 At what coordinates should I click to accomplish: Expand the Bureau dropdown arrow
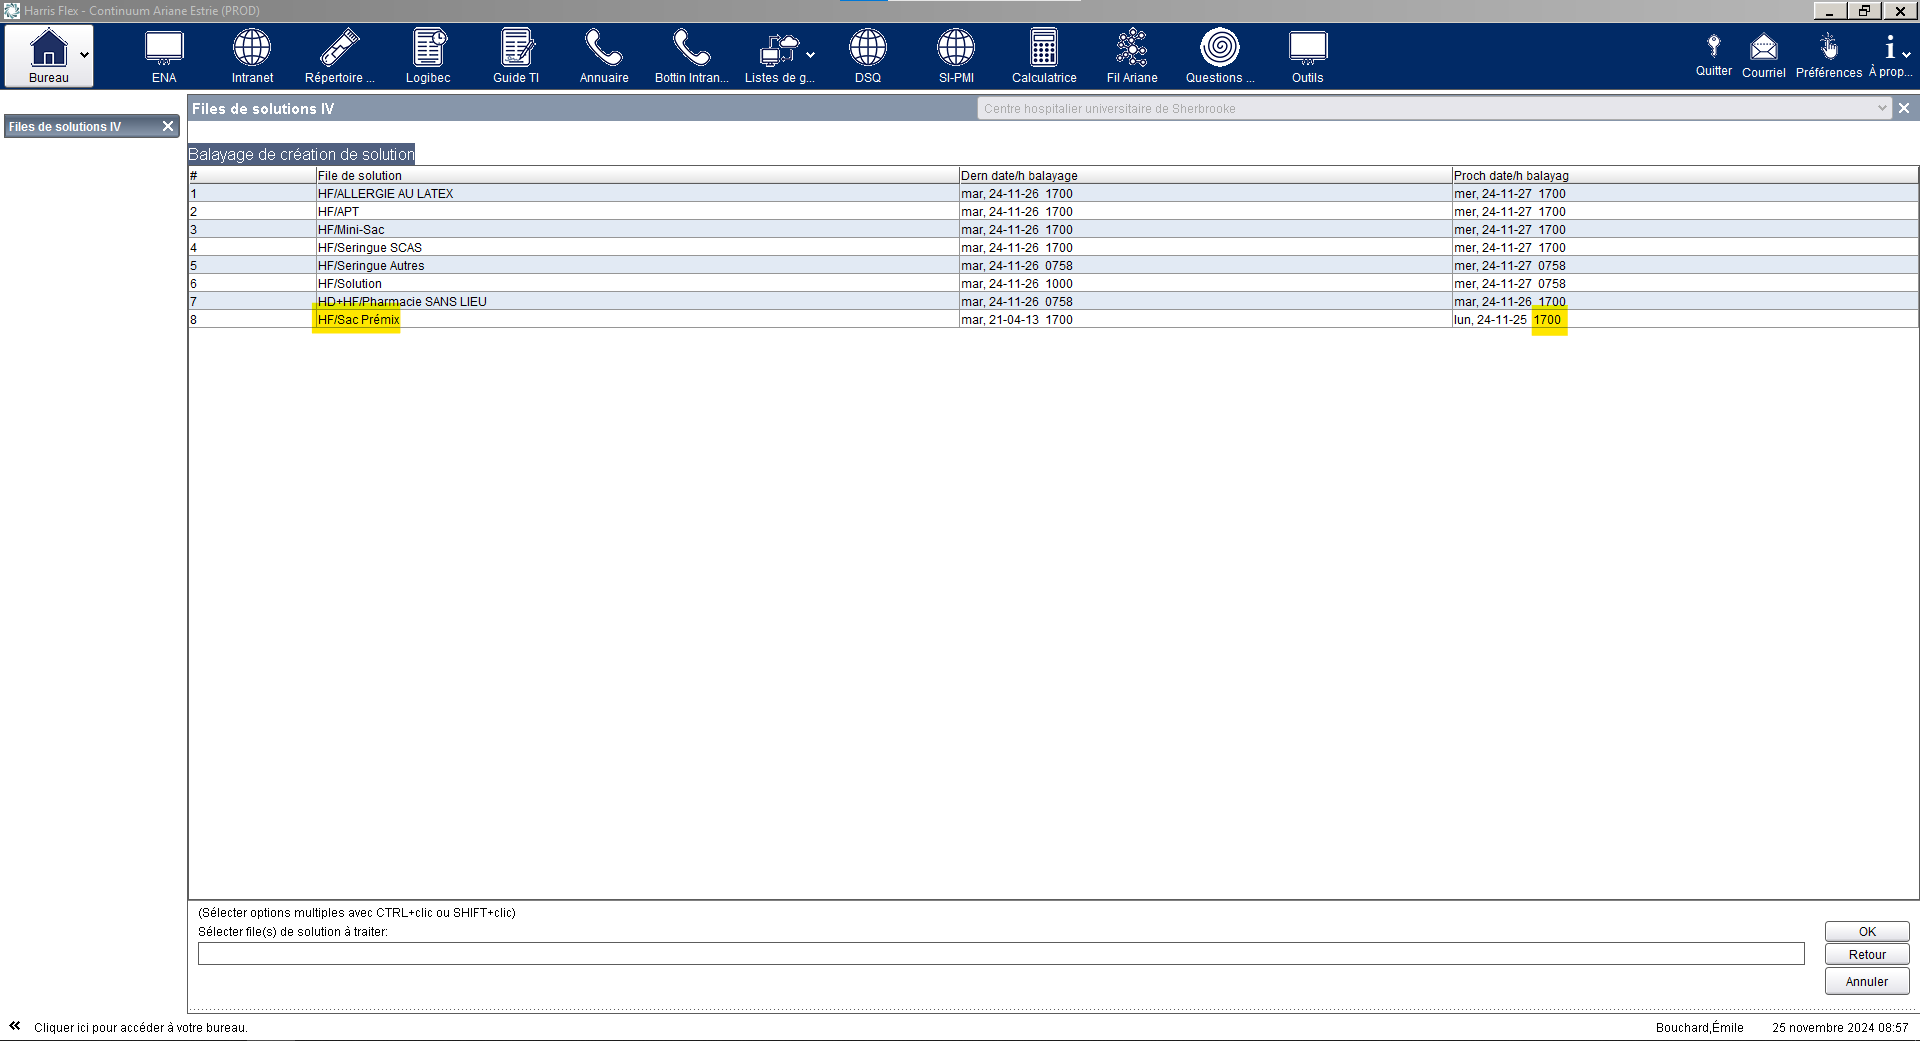(85, 55)
